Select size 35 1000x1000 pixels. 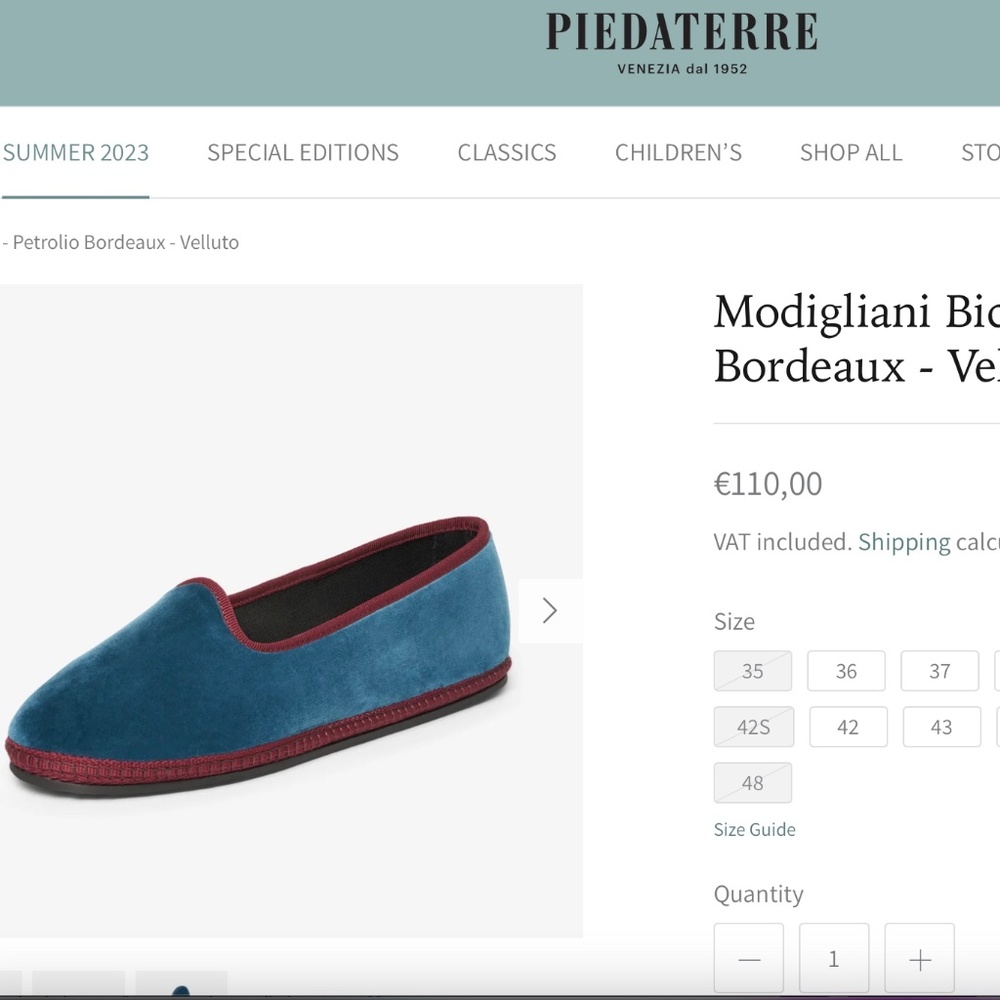click(752, 671)
